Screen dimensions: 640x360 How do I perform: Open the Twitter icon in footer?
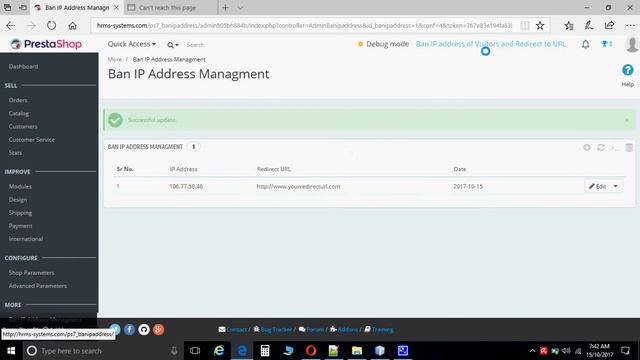point(115,329)
